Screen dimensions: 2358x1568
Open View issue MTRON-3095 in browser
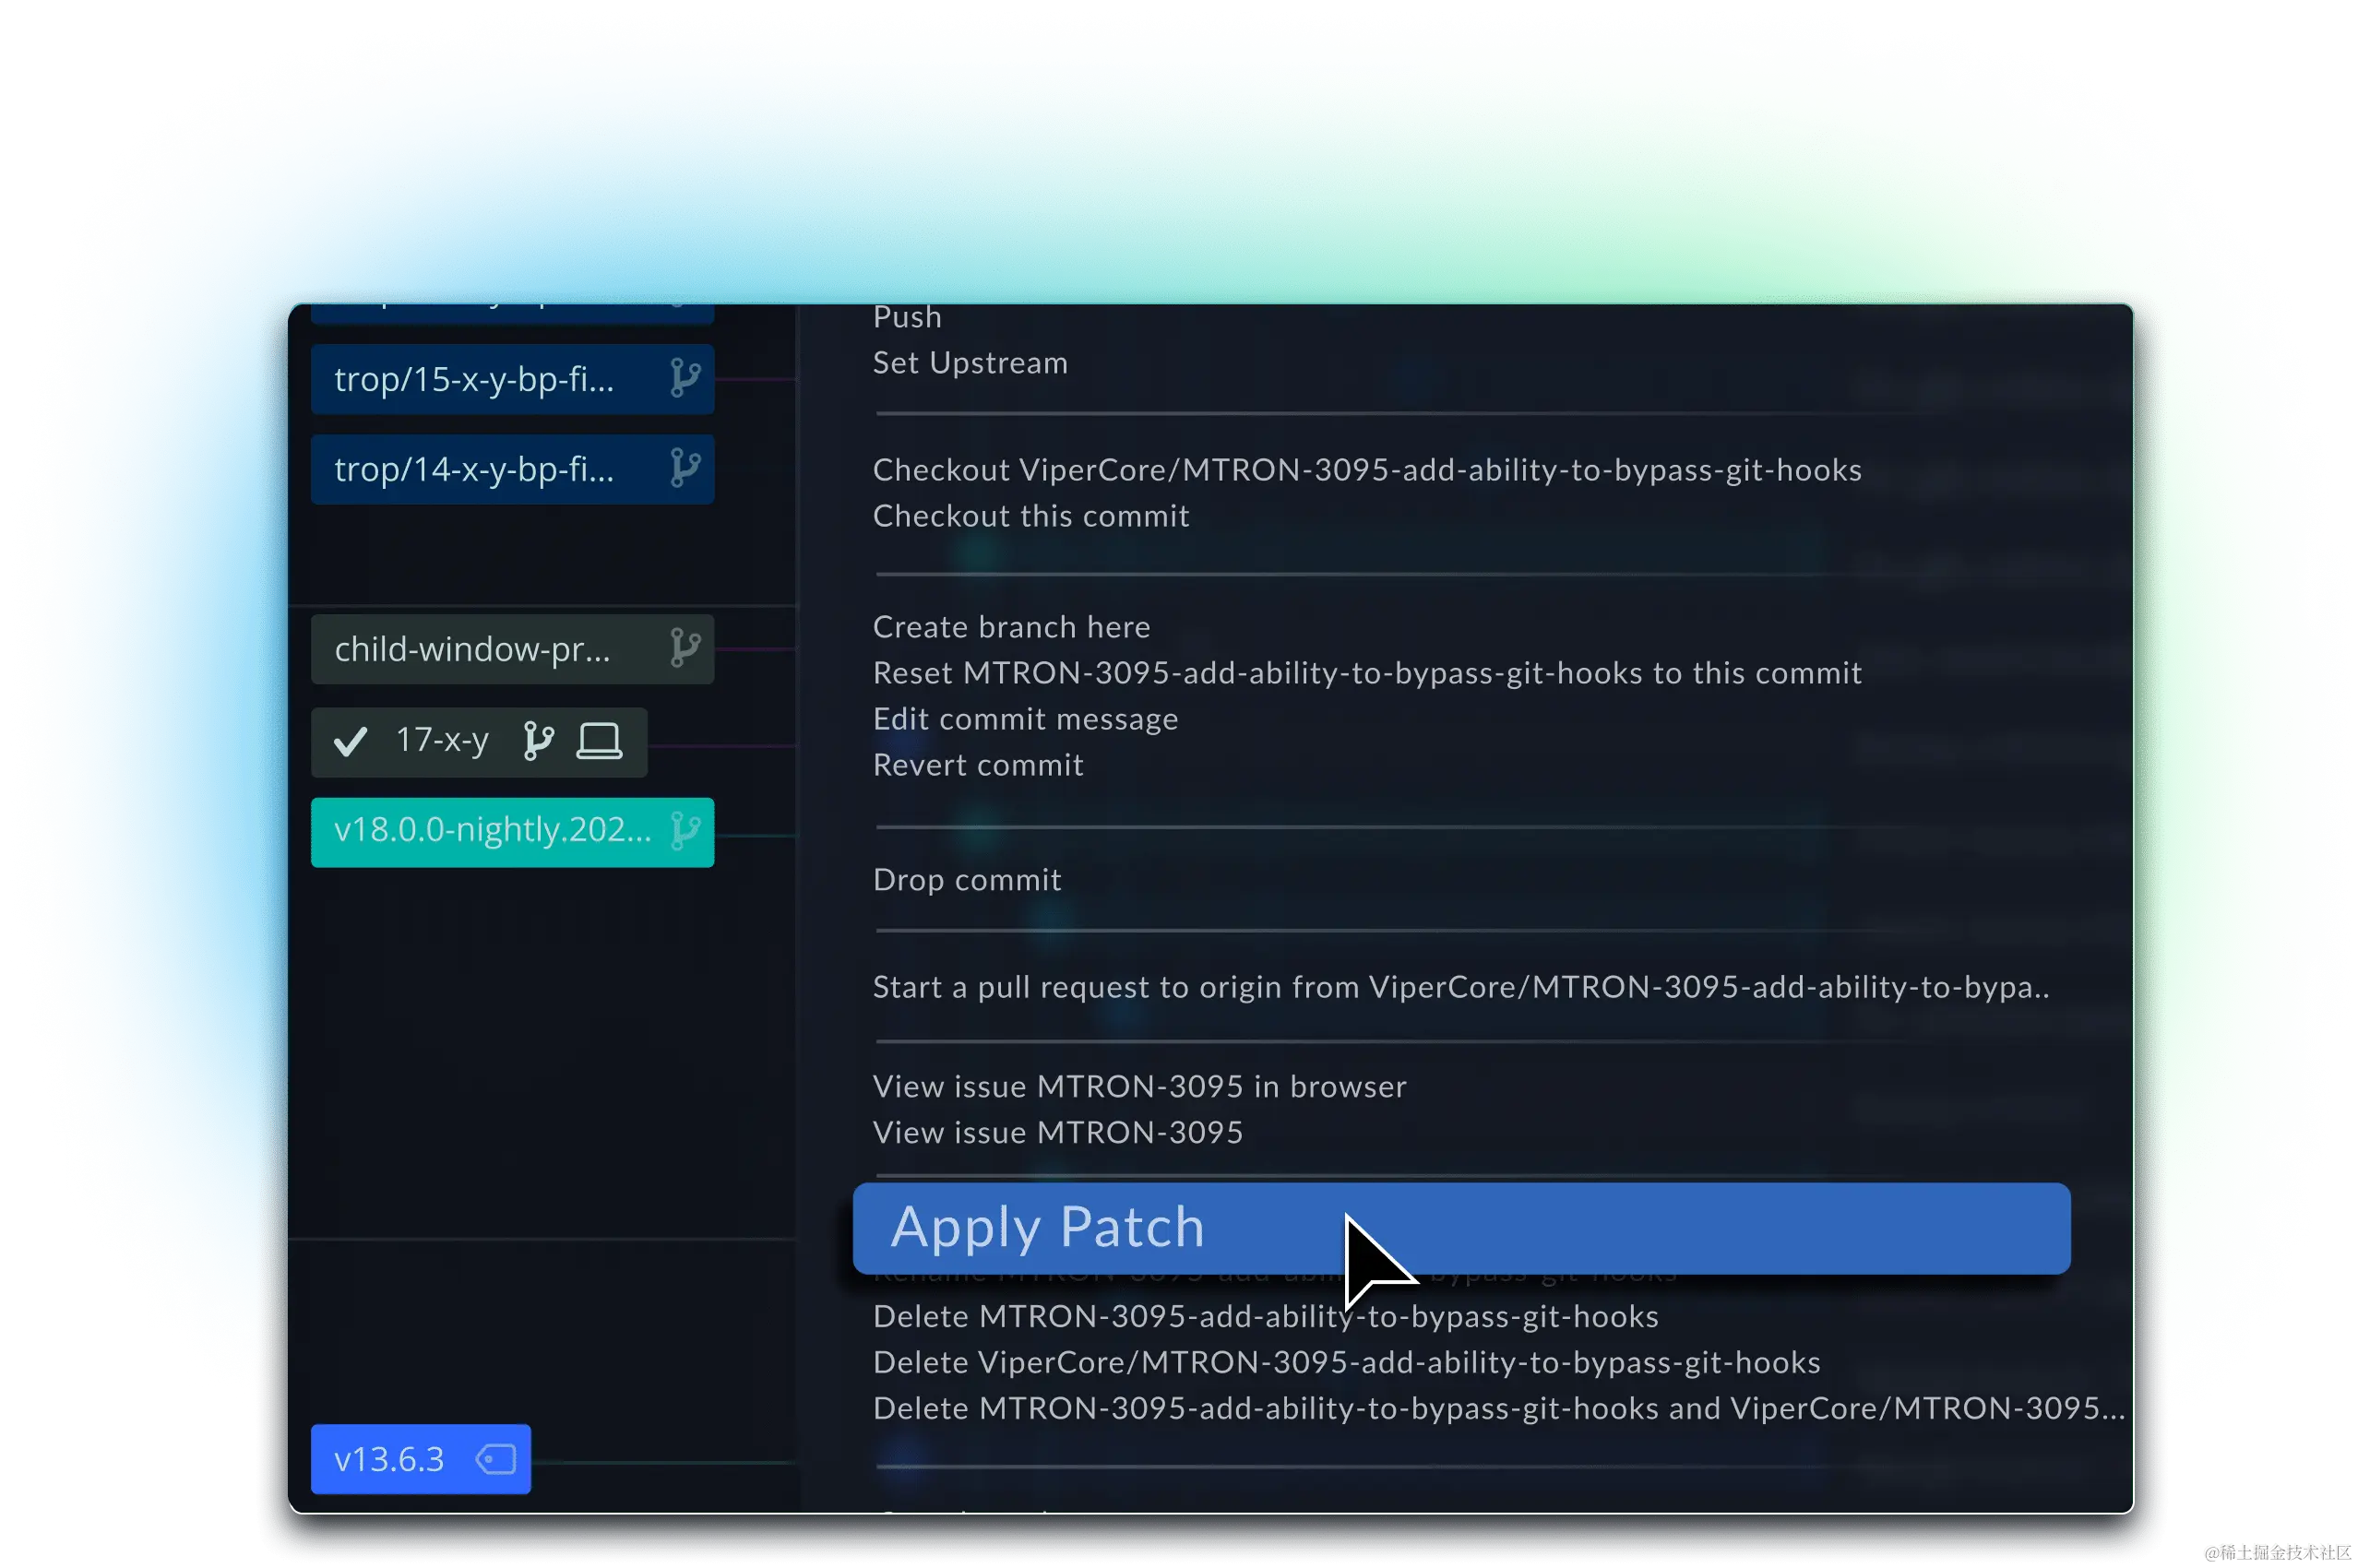[1139, 1087]
